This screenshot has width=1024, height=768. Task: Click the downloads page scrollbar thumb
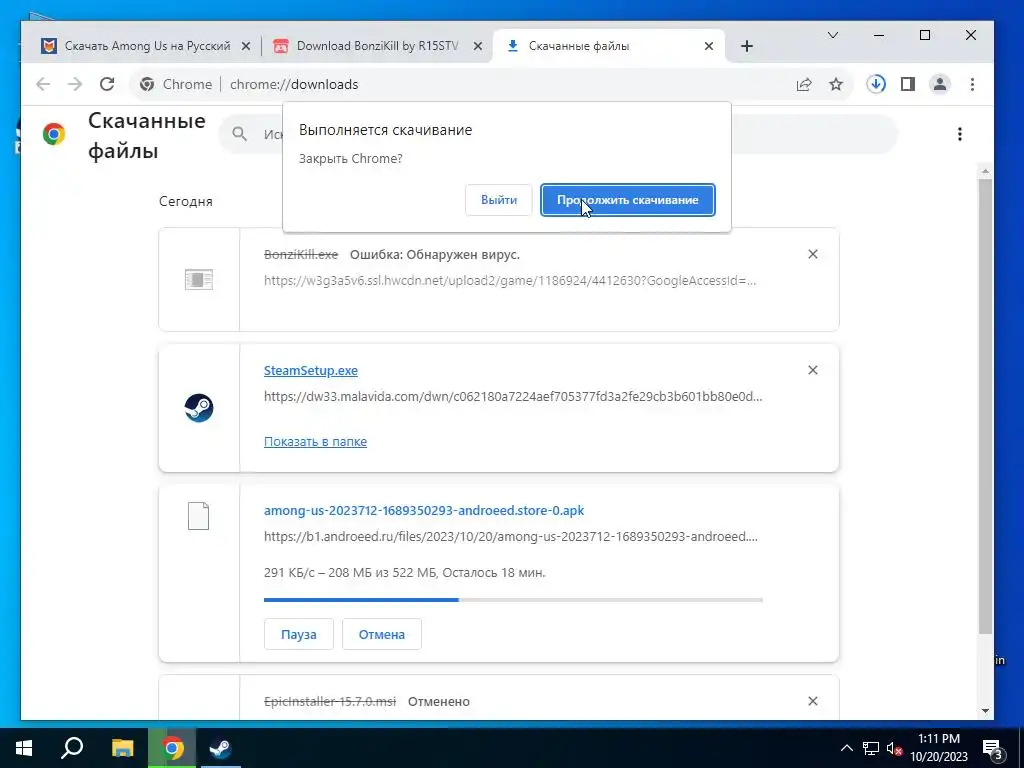985,405
